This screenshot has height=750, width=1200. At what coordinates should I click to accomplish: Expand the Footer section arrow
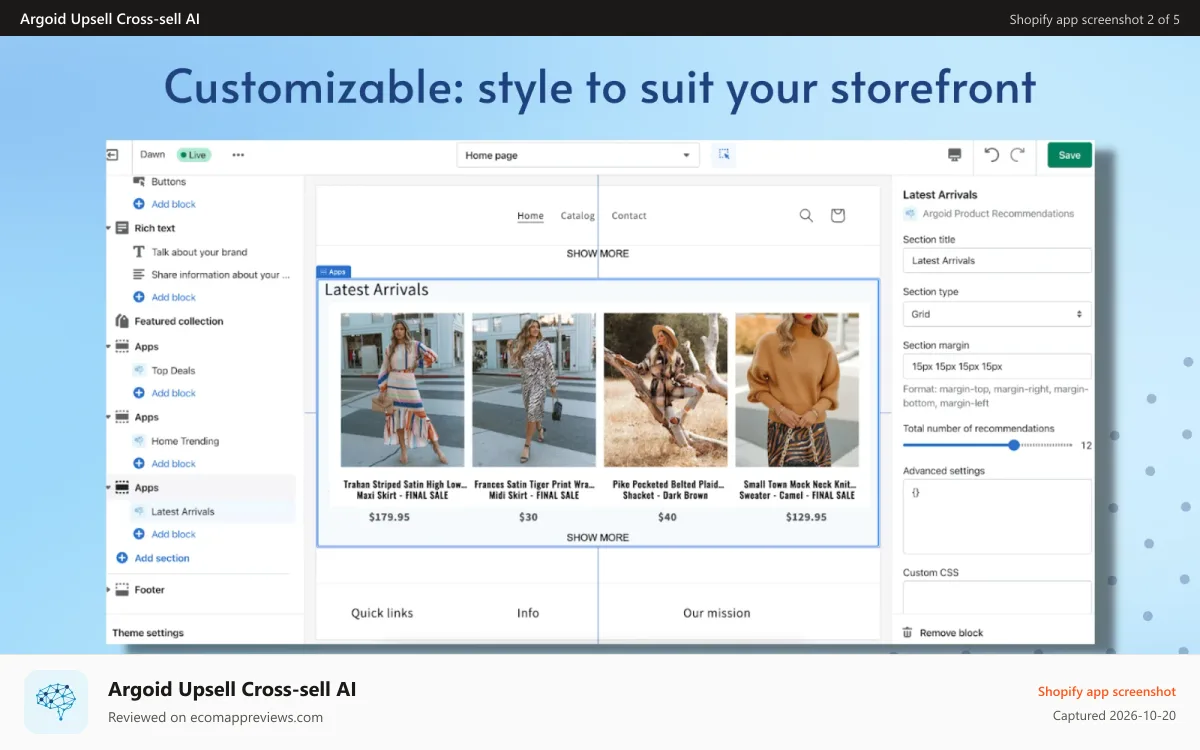click(109, 589)
